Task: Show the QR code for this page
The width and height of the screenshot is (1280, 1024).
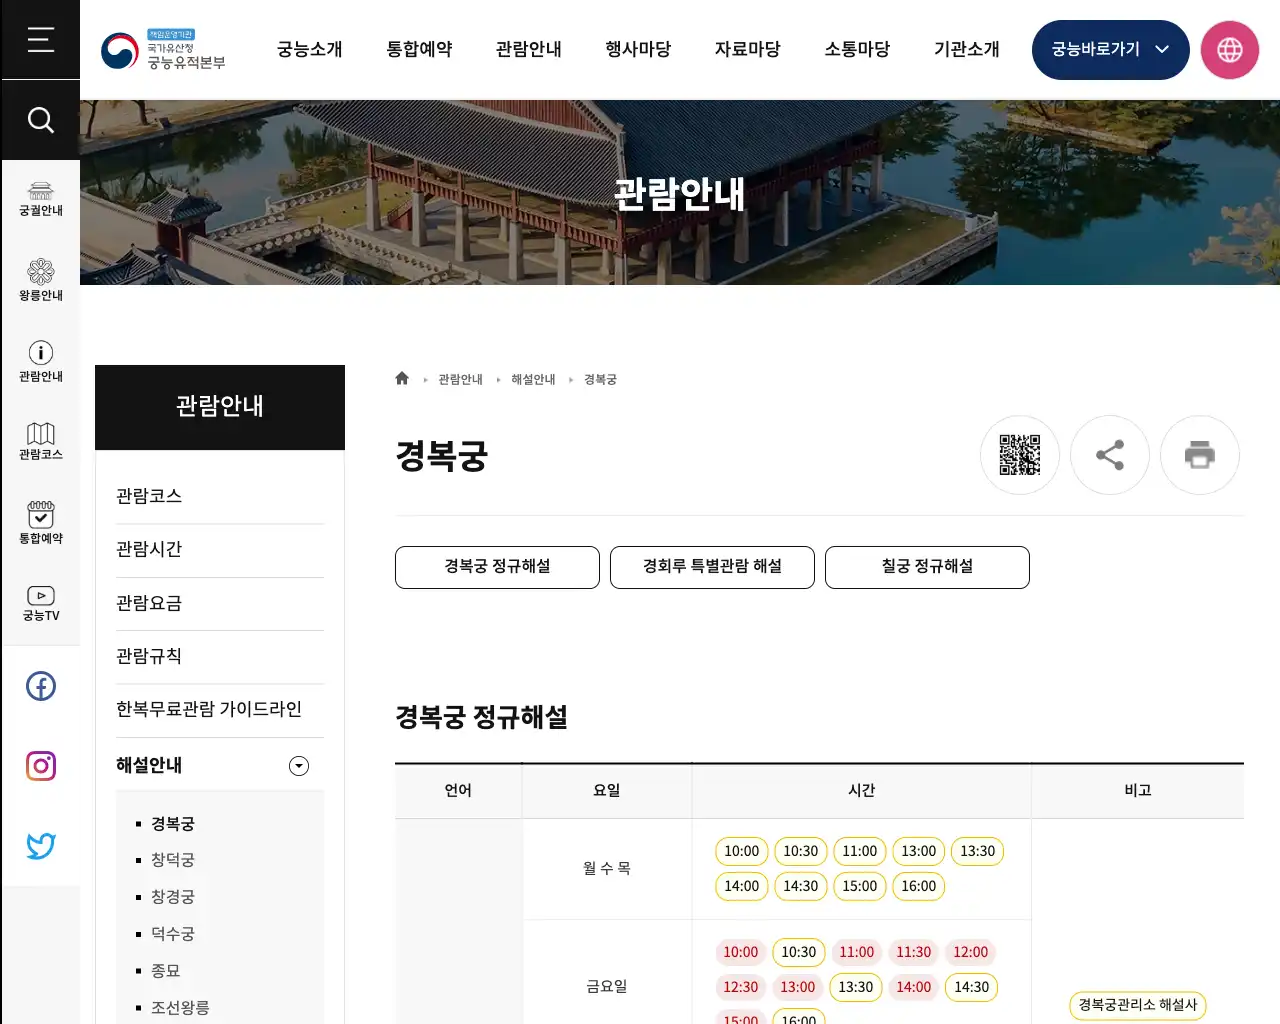Action: (x=1019, y=455)
